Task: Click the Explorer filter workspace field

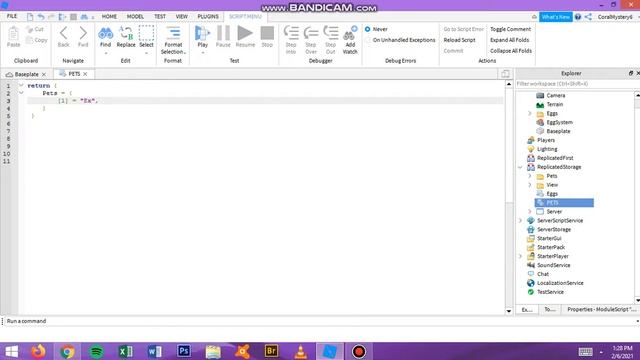Action: click(576, 84)
